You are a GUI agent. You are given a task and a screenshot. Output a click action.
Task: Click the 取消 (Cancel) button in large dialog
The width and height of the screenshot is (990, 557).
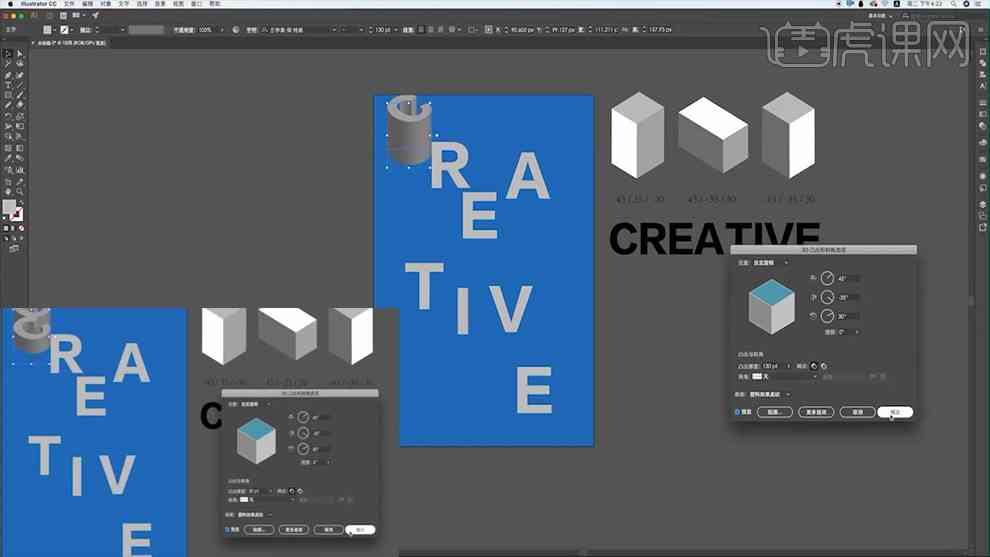[857, 412]
